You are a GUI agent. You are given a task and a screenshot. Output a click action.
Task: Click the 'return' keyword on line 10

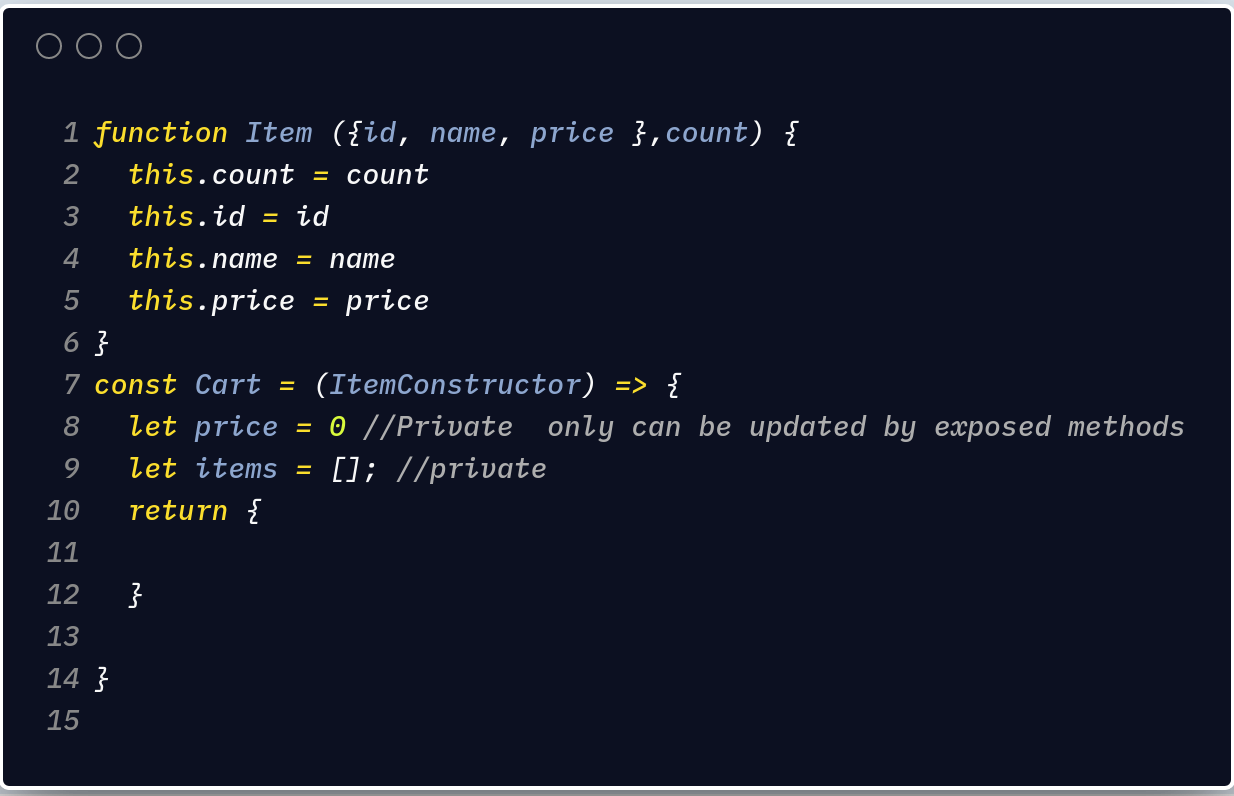pos(178,511)
